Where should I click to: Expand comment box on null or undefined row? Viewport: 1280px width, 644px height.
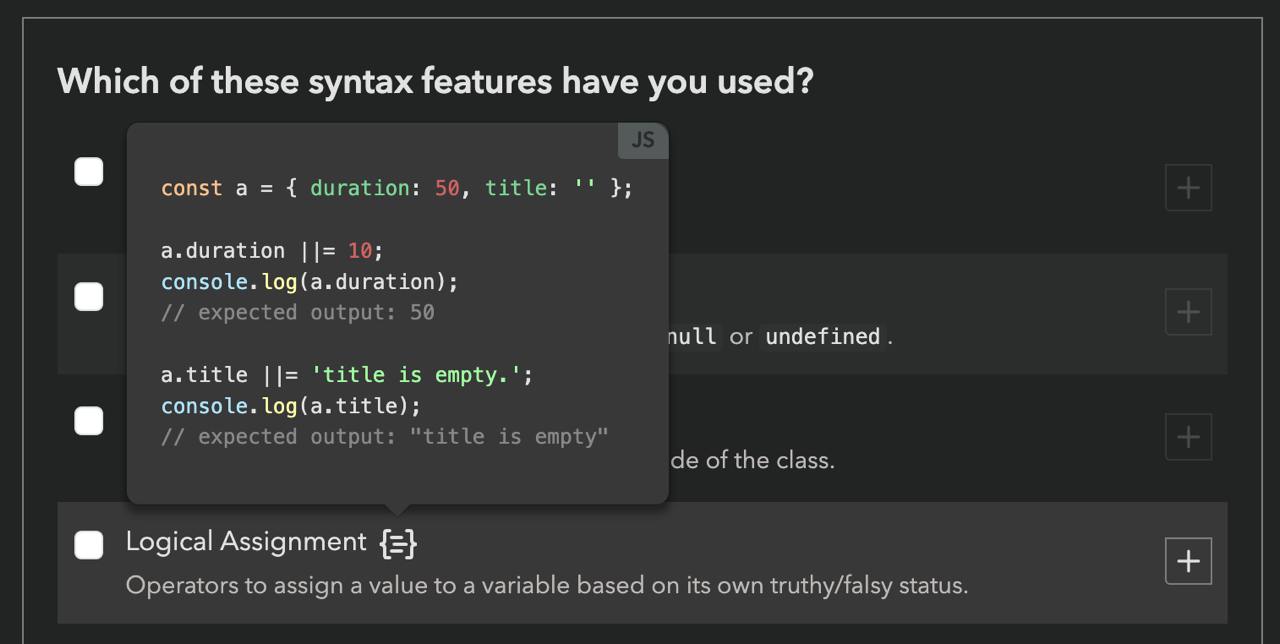pyautogui.click(x=1188, y=312)
